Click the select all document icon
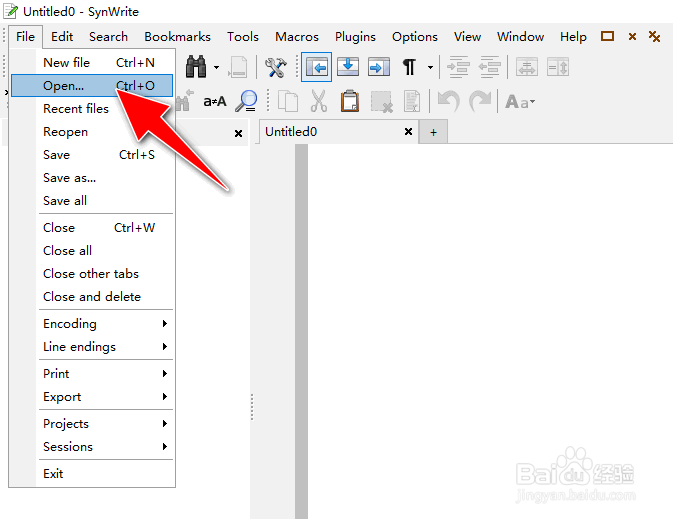The height and width of the screenshot is (519, 673). click(412, 102)
